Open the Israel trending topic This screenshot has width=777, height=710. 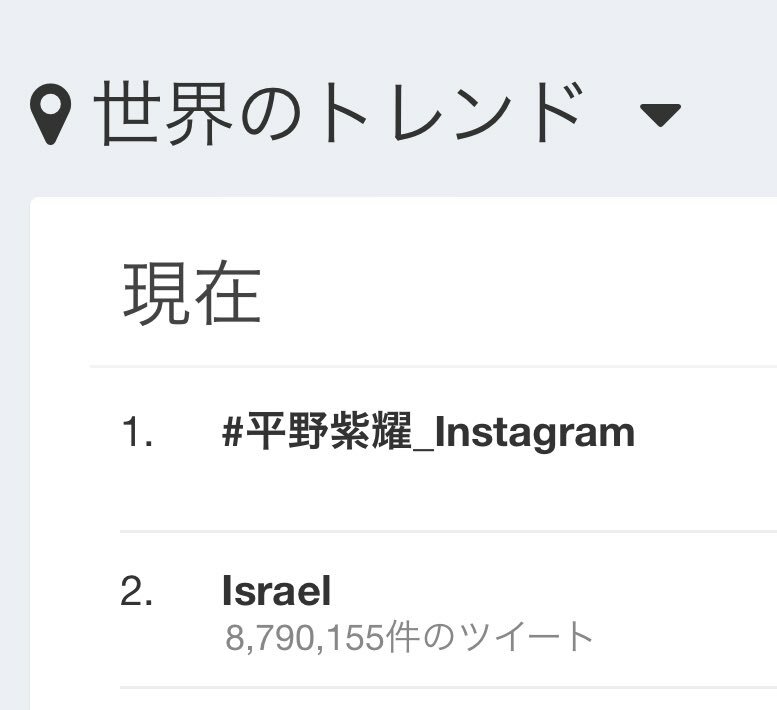277,590
